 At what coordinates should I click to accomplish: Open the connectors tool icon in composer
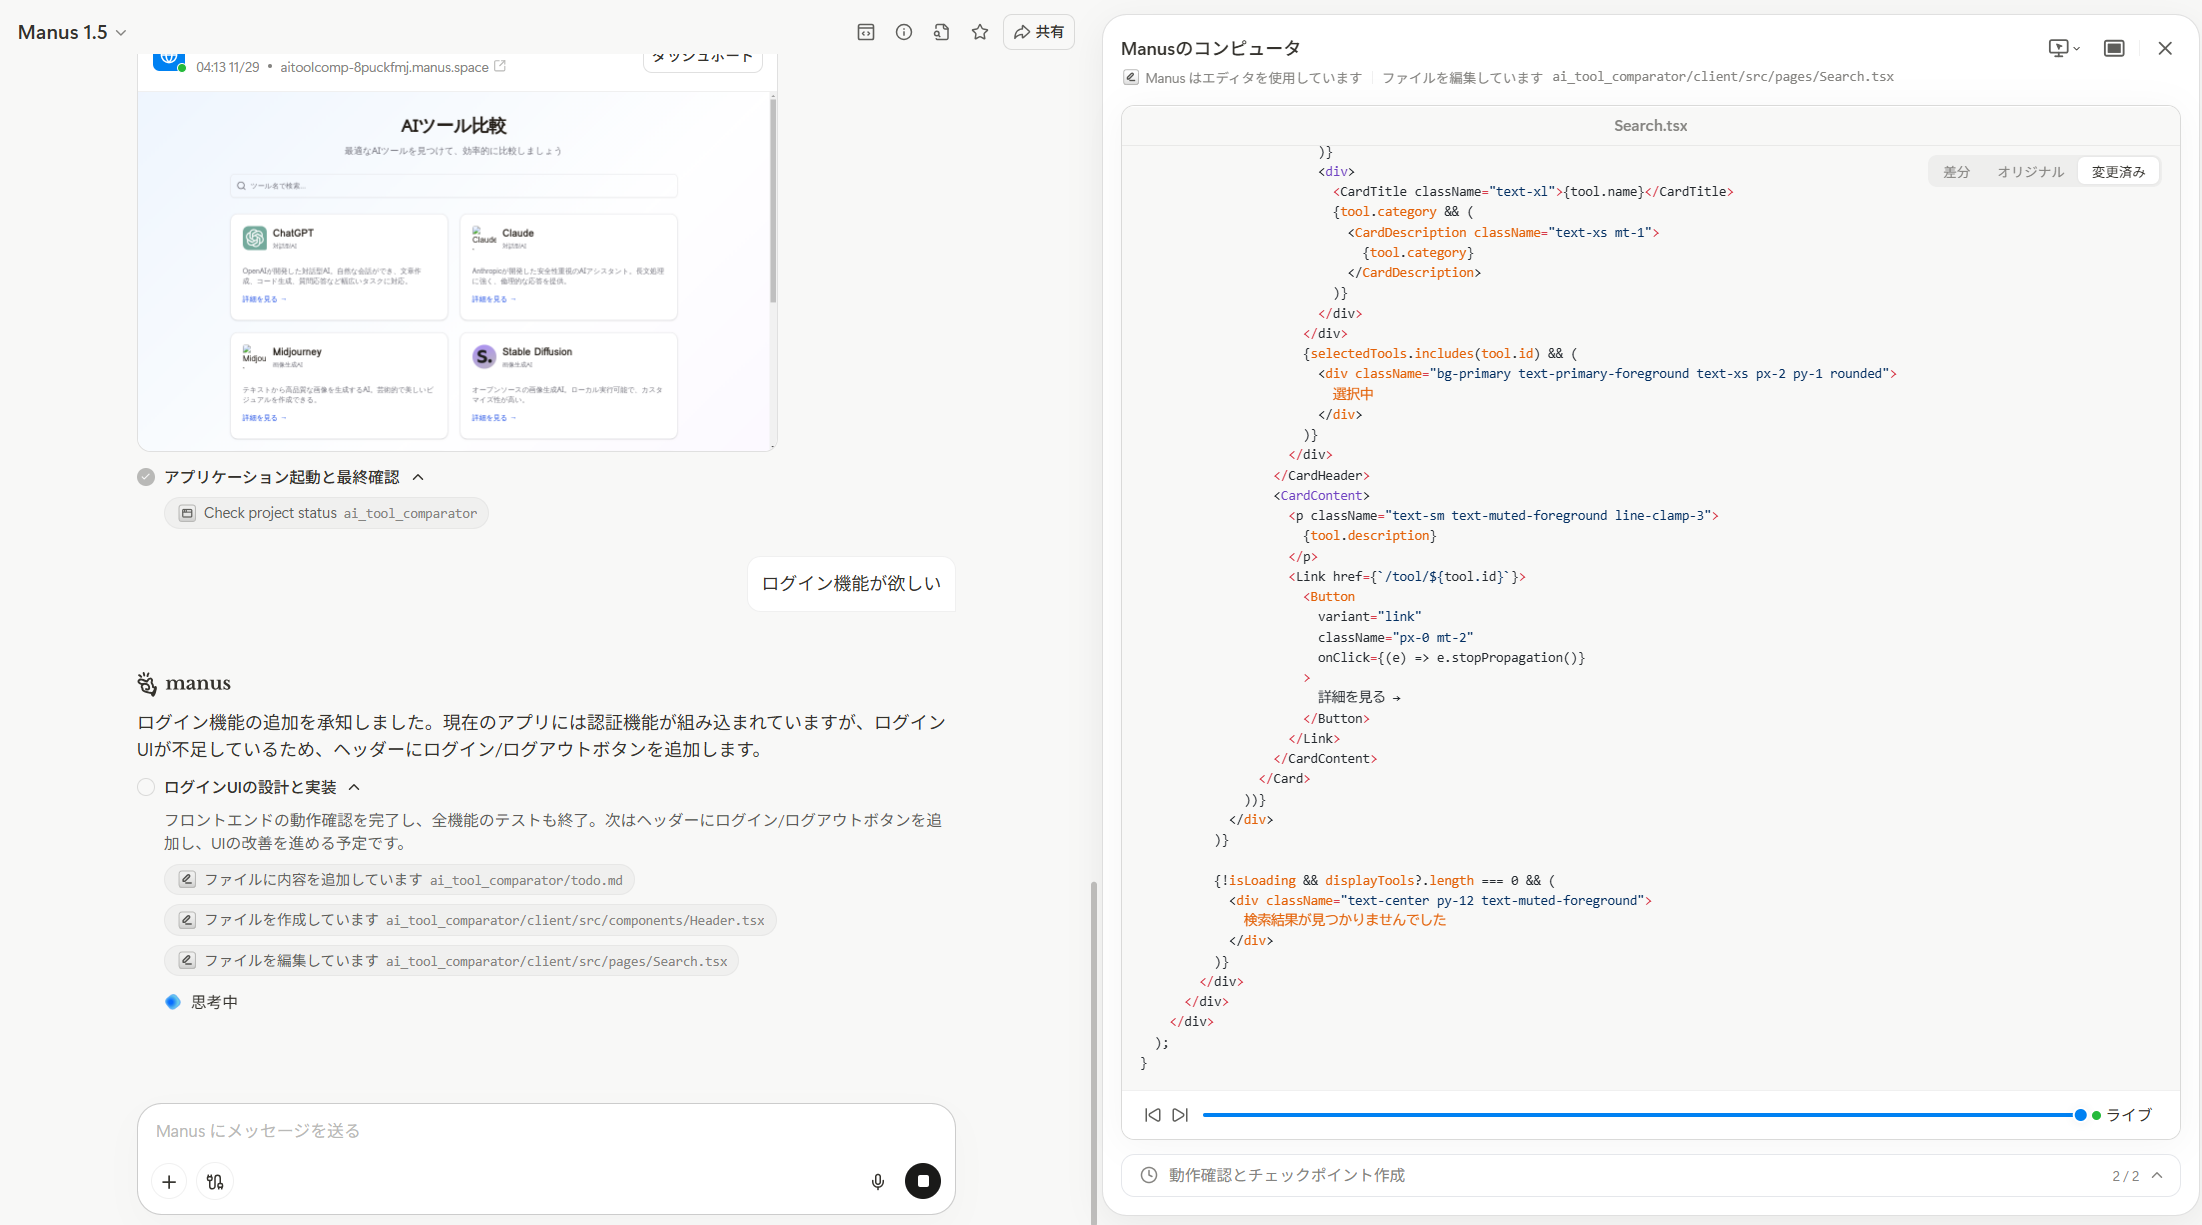[x=215, y=1181]
